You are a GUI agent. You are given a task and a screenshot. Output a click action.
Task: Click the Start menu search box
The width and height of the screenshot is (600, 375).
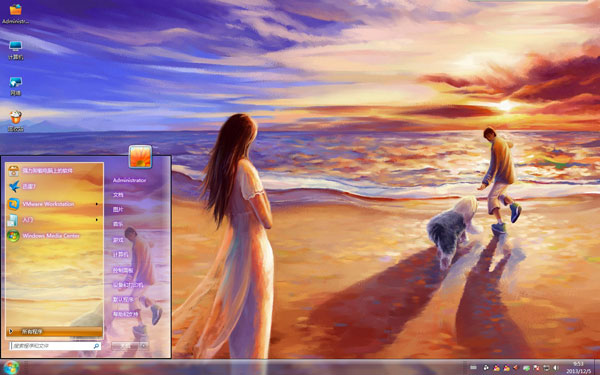coord(55,346)
